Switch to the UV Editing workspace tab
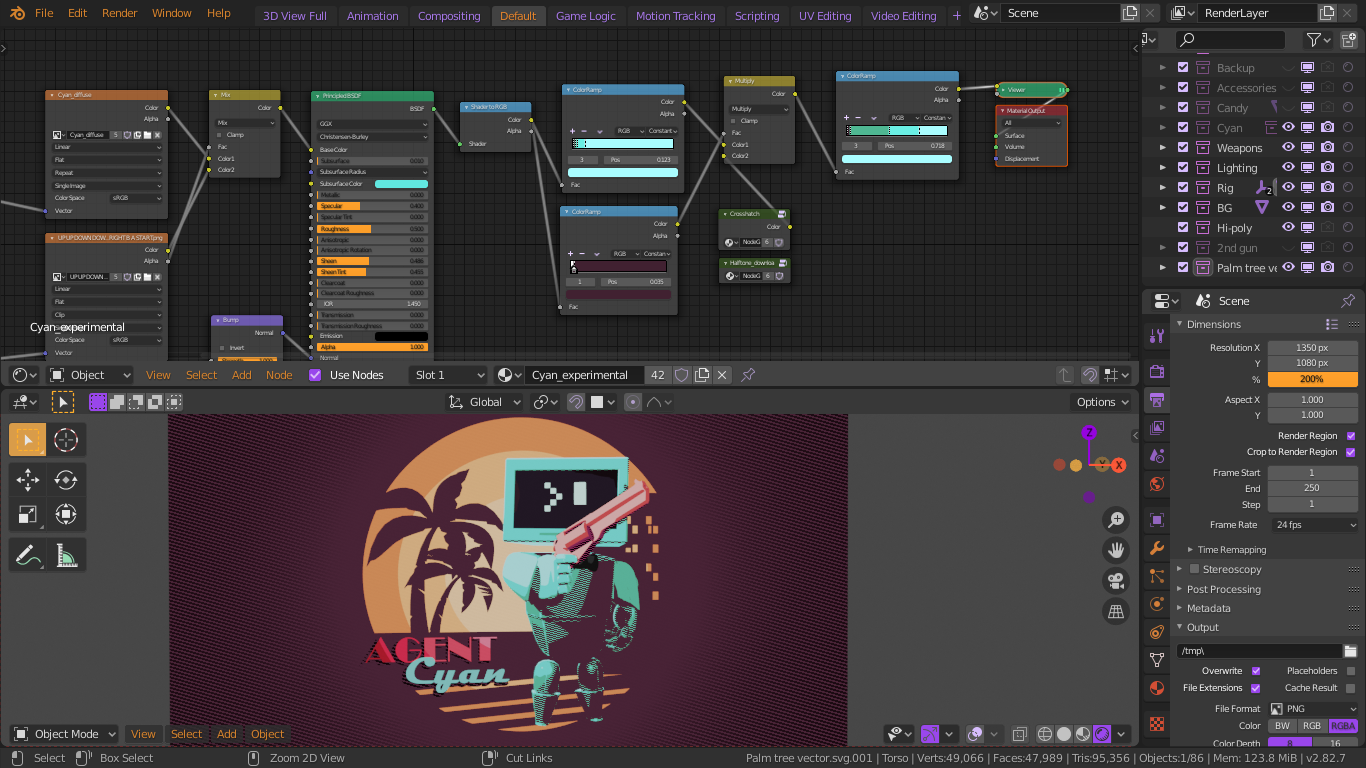The image size is (1366, 768). (x=825, y=16)
